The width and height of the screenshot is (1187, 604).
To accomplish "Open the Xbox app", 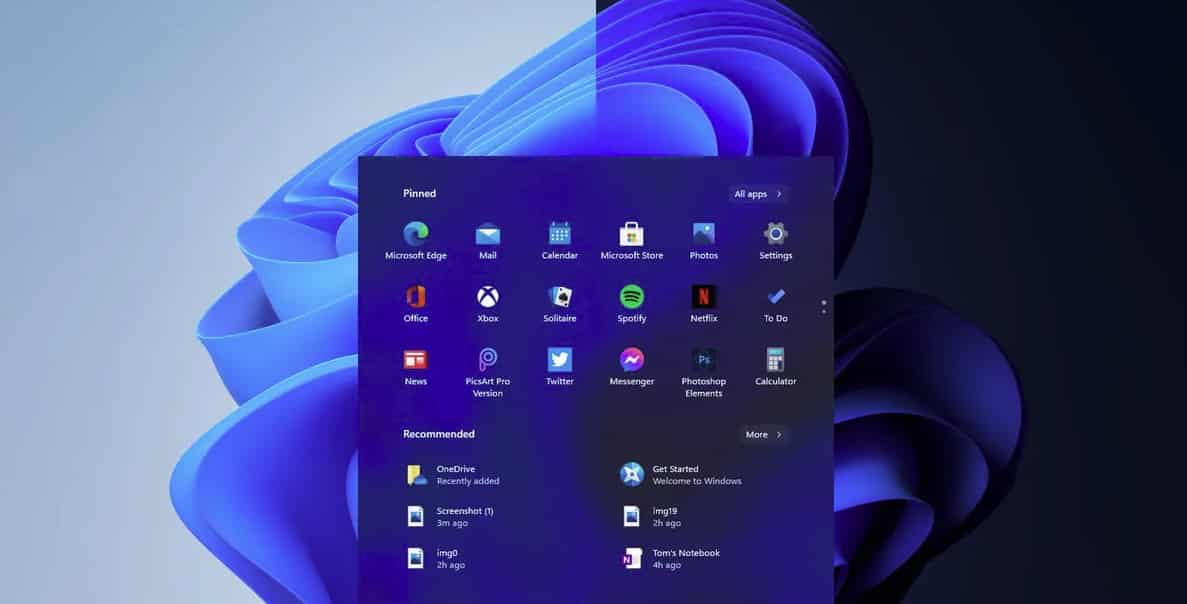I will click(x=487, y=295).
